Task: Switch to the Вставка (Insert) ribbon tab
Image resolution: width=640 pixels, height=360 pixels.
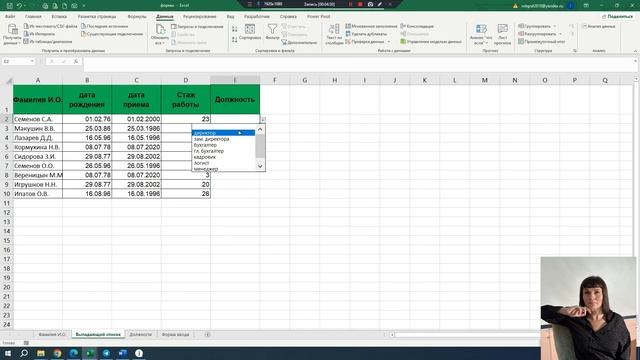Action: point(59,16)
